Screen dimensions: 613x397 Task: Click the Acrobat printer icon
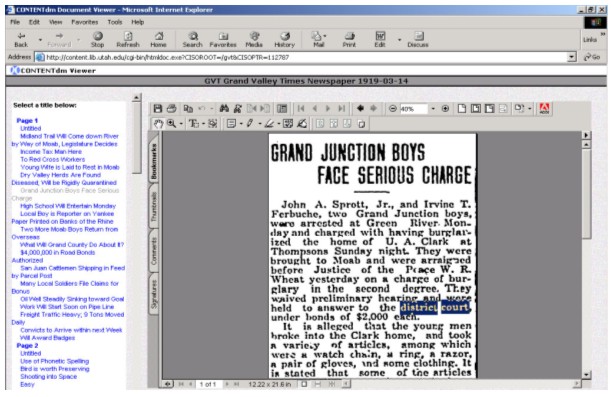172,108
